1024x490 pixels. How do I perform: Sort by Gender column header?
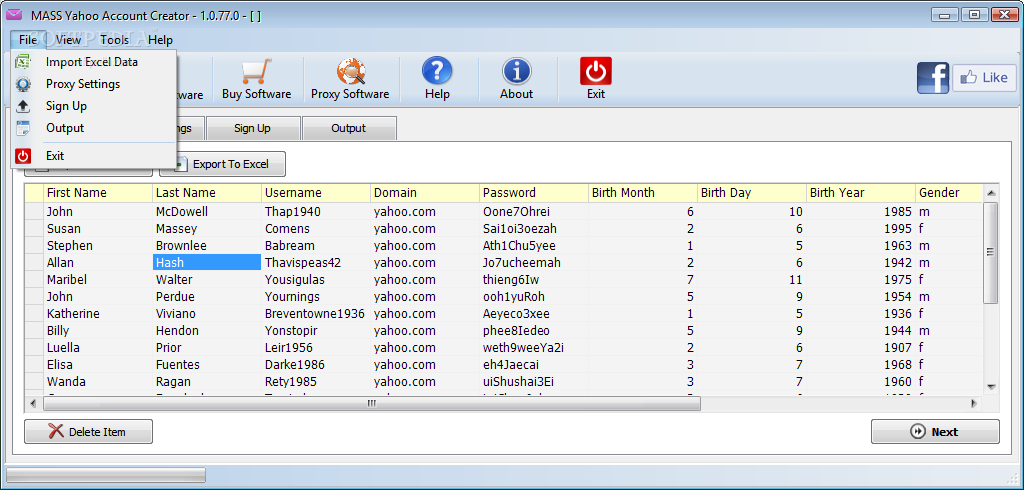948,193
